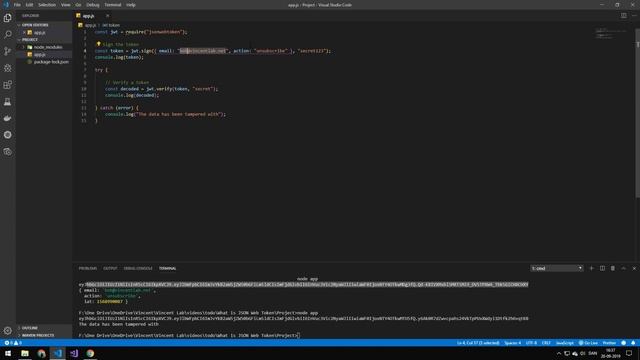Select the app.js editor tab
Image resolution: width=640 pixels, height=360 pixels.
click(x=93, y=16)
